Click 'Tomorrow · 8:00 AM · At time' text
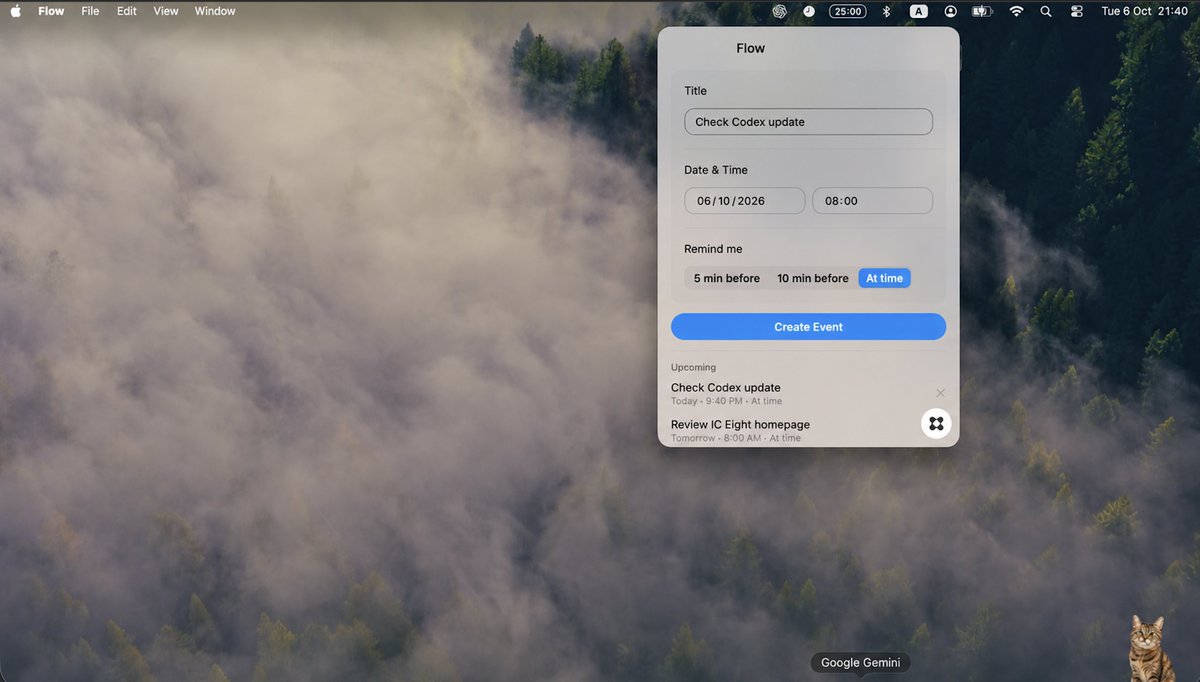The height and width of the screenshot is (682, 1200). [x=736, y=438]
